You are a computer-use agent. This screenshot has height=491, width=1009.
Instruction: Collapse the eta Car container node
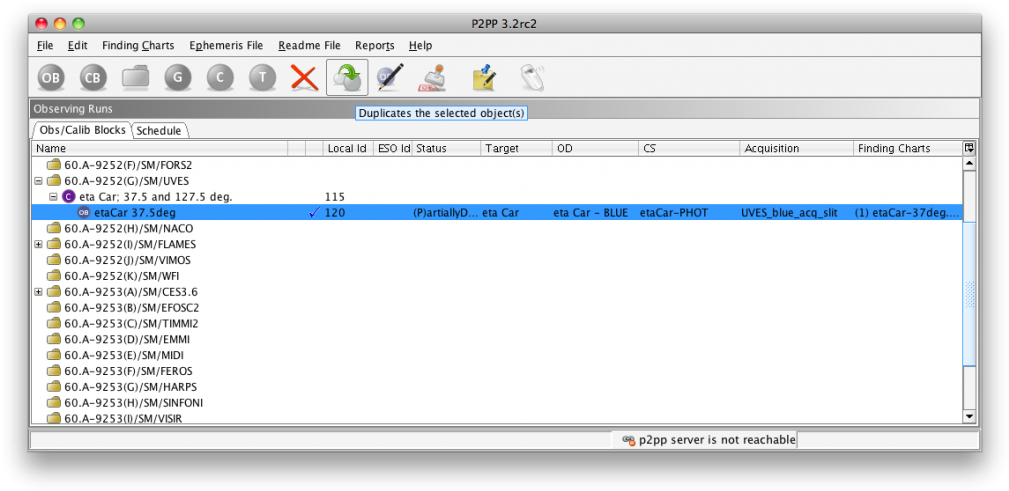[54, 197]
